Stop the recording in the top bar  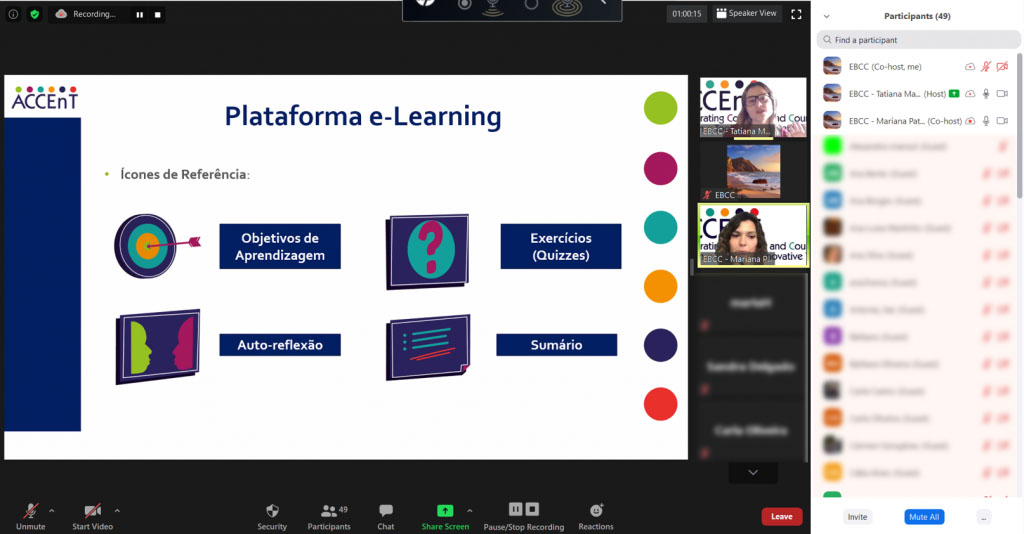pyautogui.click(x=157, y=15)
